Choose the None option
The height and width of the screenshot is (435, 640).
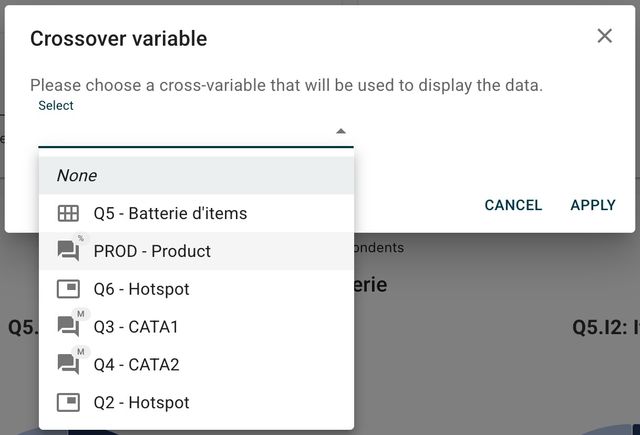pos(77,175)
